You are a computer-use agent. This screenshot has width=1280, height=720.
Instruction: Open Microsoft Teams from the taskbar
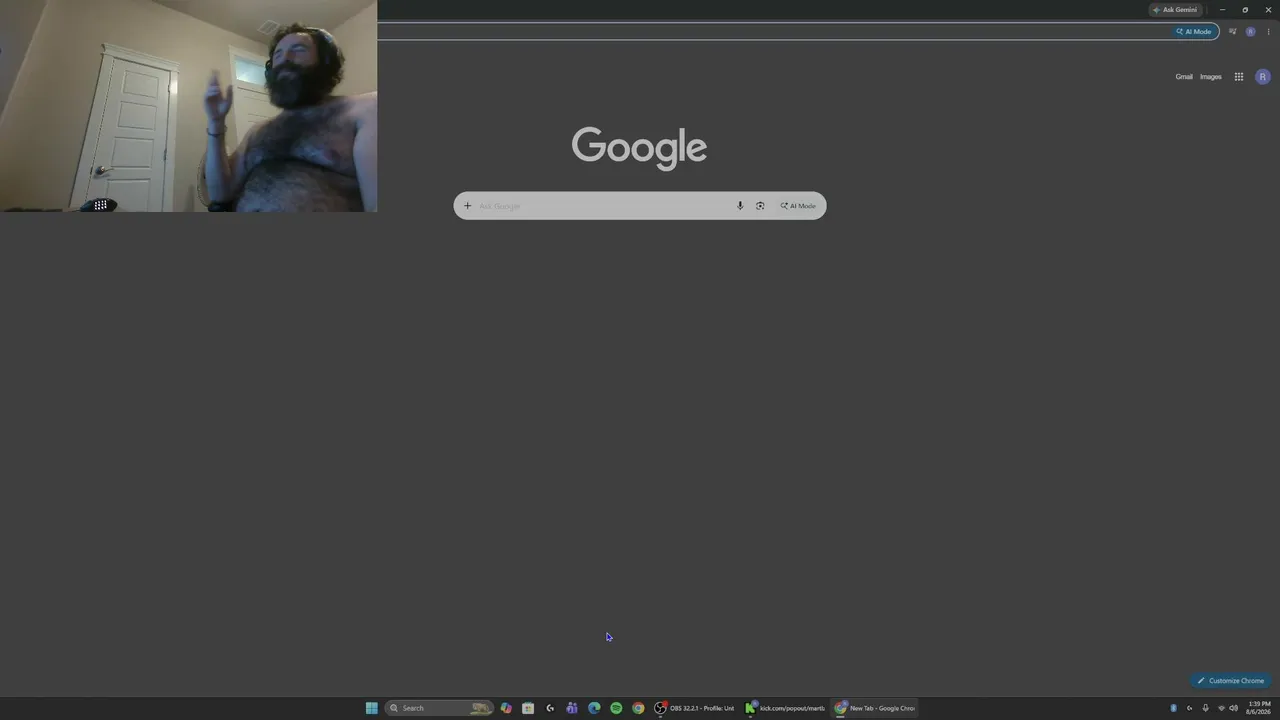(572, 708)
